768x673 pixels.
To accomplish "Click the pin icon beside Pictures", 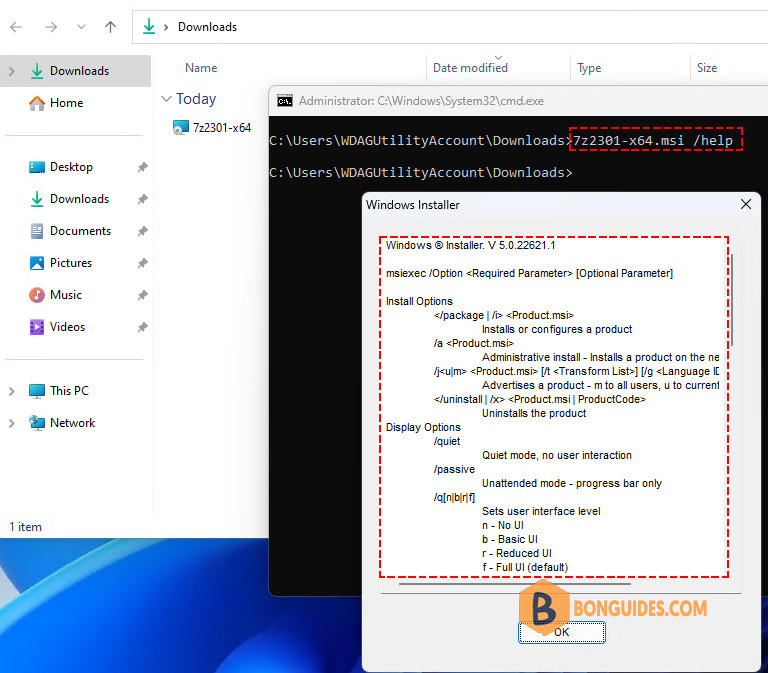I will (x=143, y=263).
